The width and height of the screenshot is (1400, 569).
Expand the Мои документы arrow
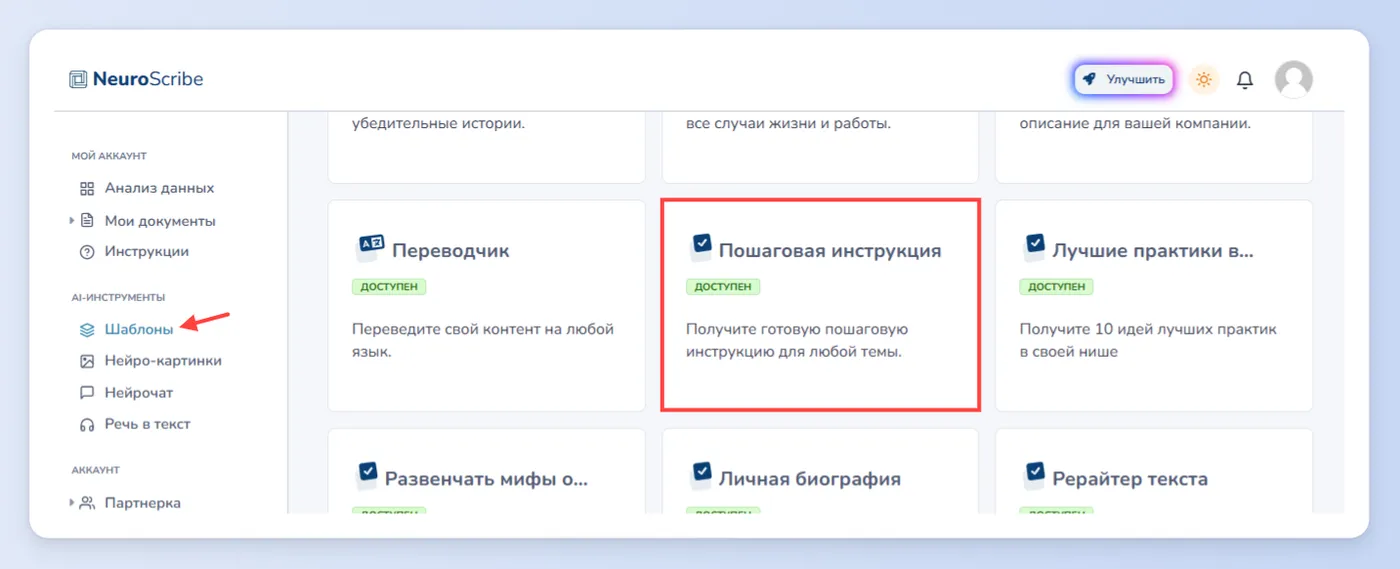coord(72,220)
